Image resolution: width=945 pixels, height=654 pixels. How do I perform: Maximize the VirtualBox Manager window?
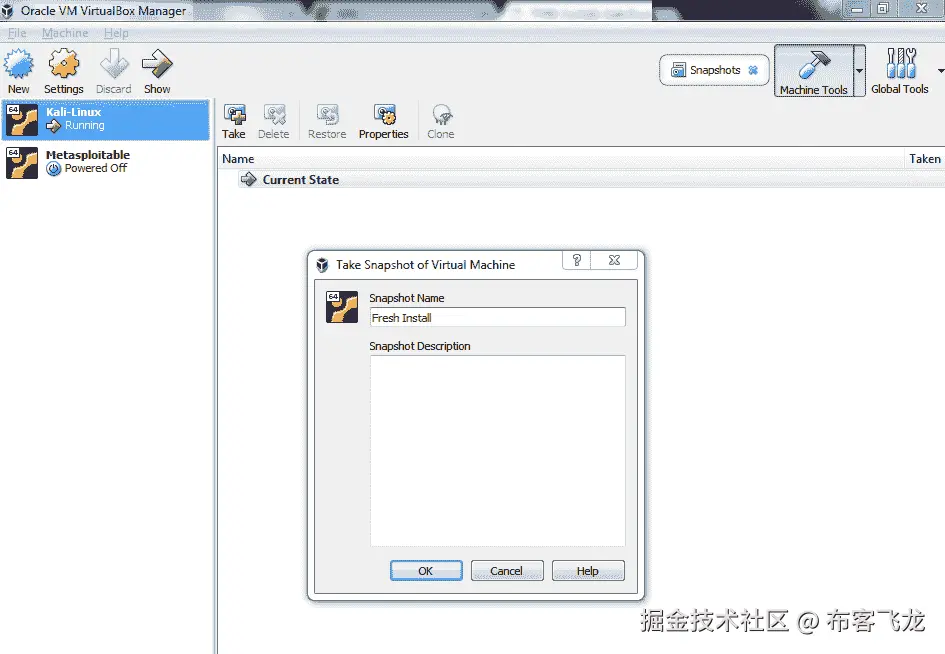[x=884, y=8]
